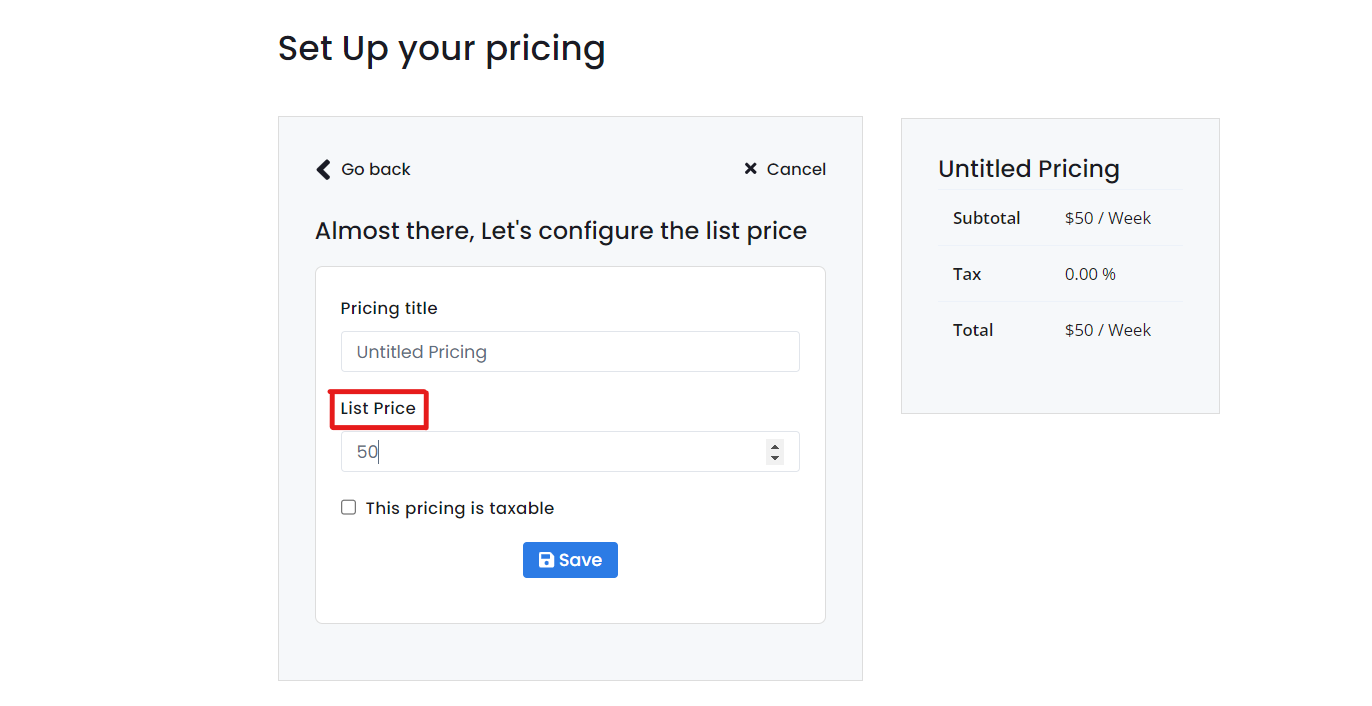The height and width of the screenshot is (706, 1372).
Task: Click the Untitled Pricing placeholder text
Action: coord(422,351)
